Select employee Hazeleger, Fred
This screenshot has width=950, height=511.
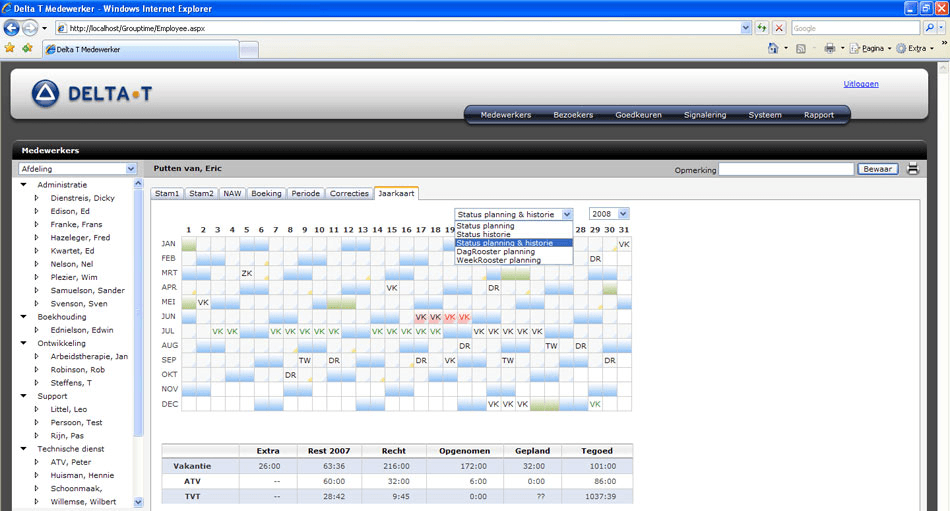80,238
